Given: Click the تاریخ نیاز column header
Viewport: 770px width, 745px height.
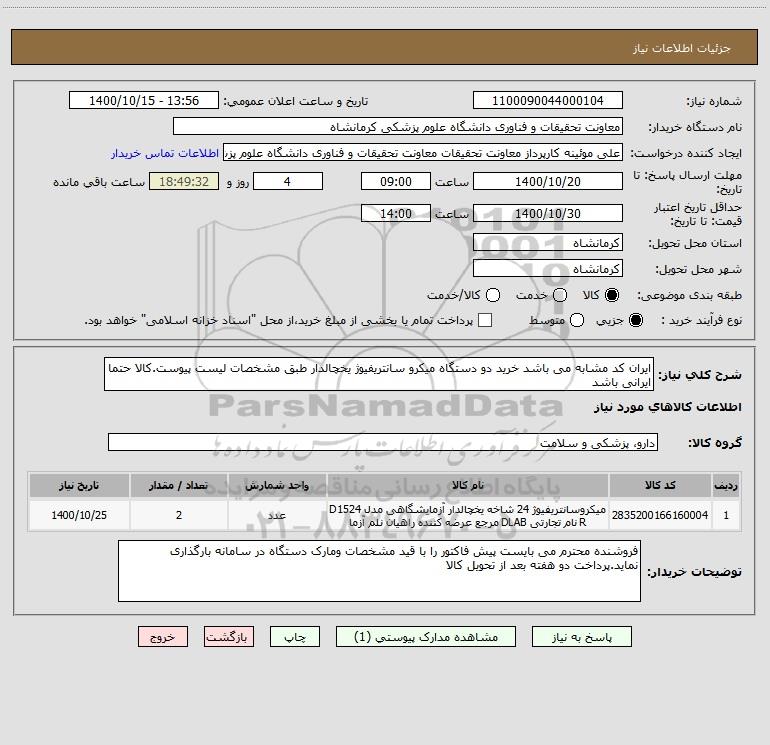Looking at the screenshot, I should 79,485.
